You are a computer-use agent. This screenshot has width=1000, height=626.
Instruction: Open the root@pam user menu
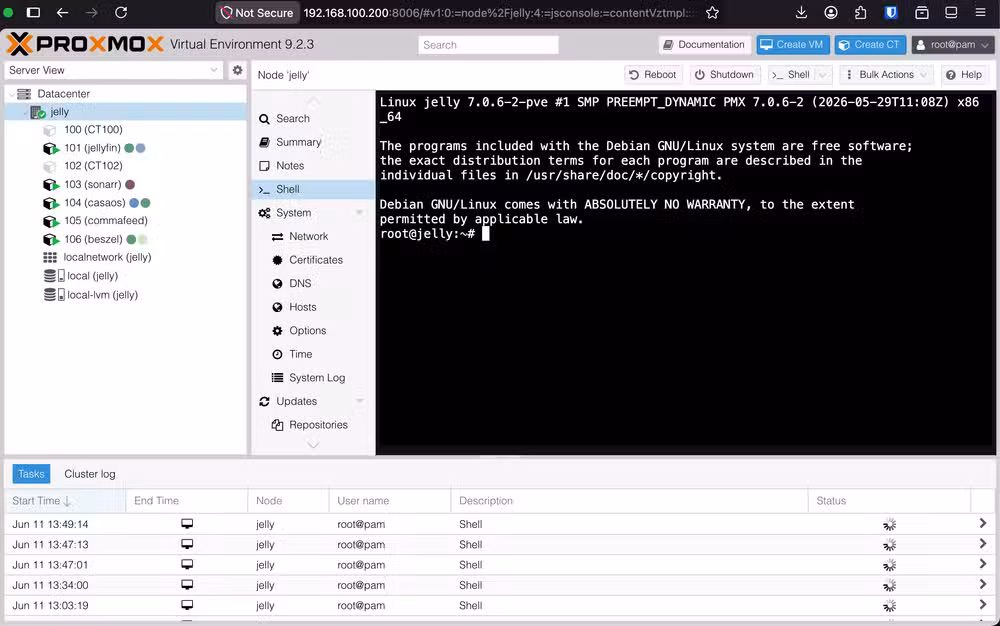tap(953, 45)
